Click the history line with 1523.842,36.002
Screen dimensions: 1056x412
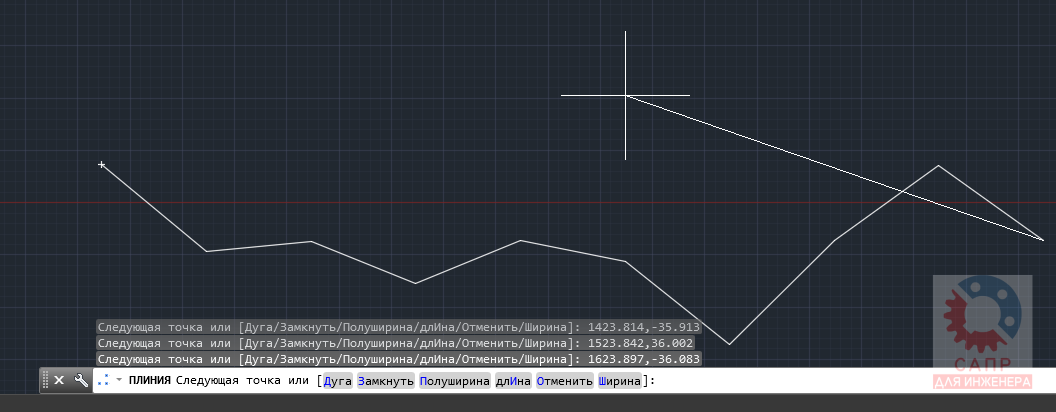(x=395, y=343)
